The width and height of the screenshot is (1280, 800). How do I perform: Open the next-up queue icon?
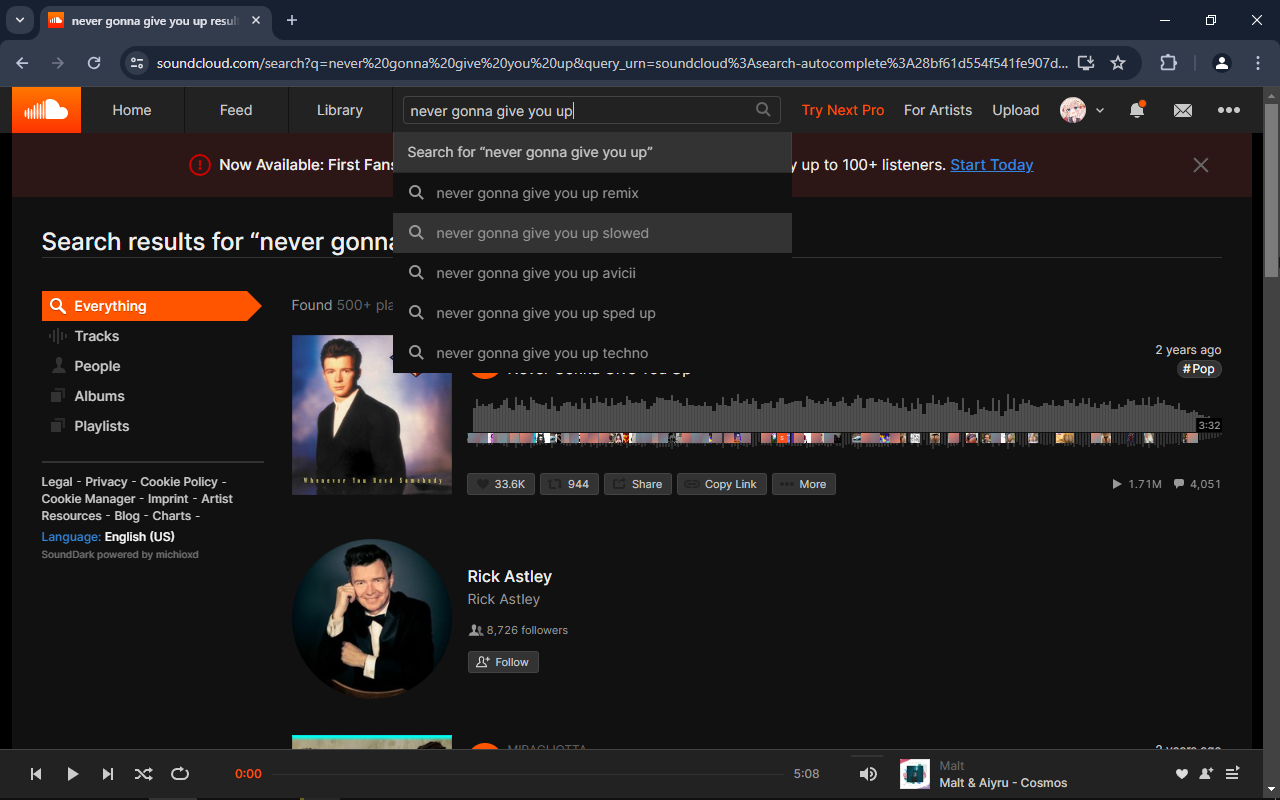click(1232, 774)
